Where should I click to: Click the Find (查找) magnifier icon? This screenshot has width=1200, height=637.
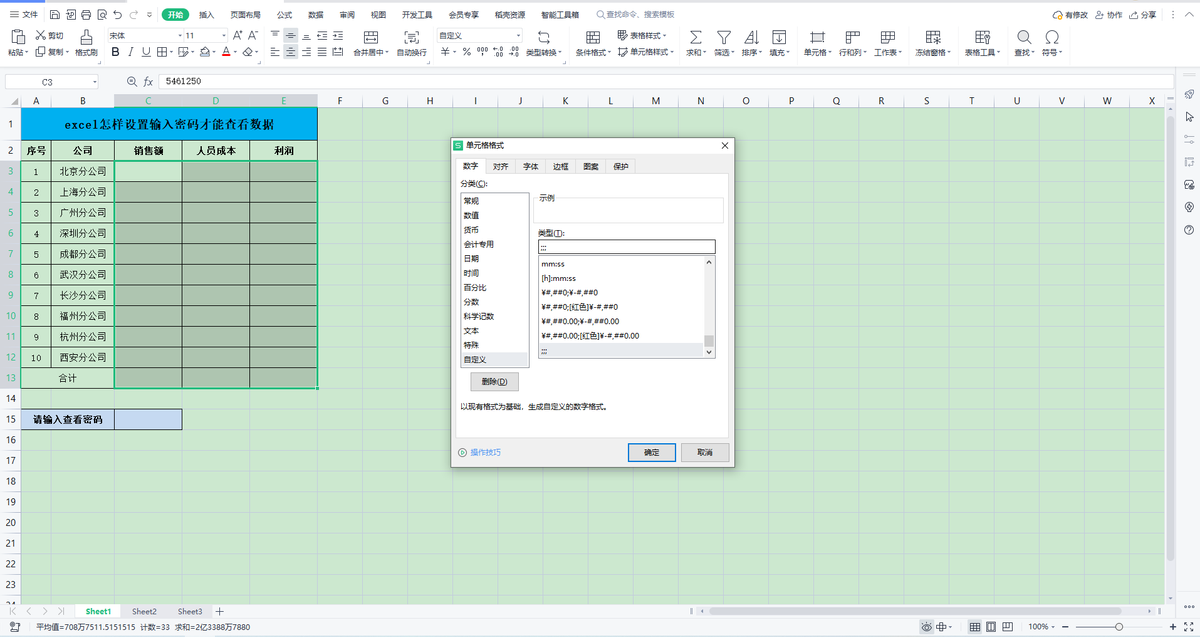click(x=1024, y=36)
